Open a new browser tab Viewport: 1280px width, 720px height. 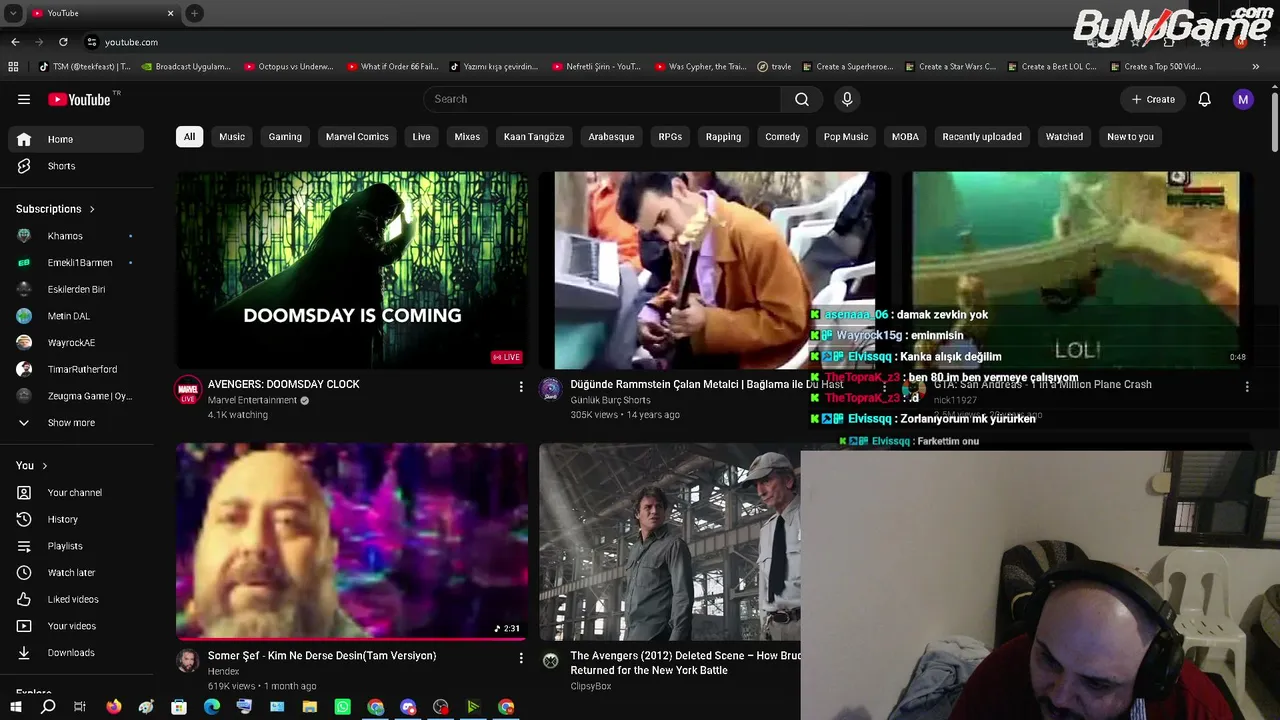(x=194, y=13)
